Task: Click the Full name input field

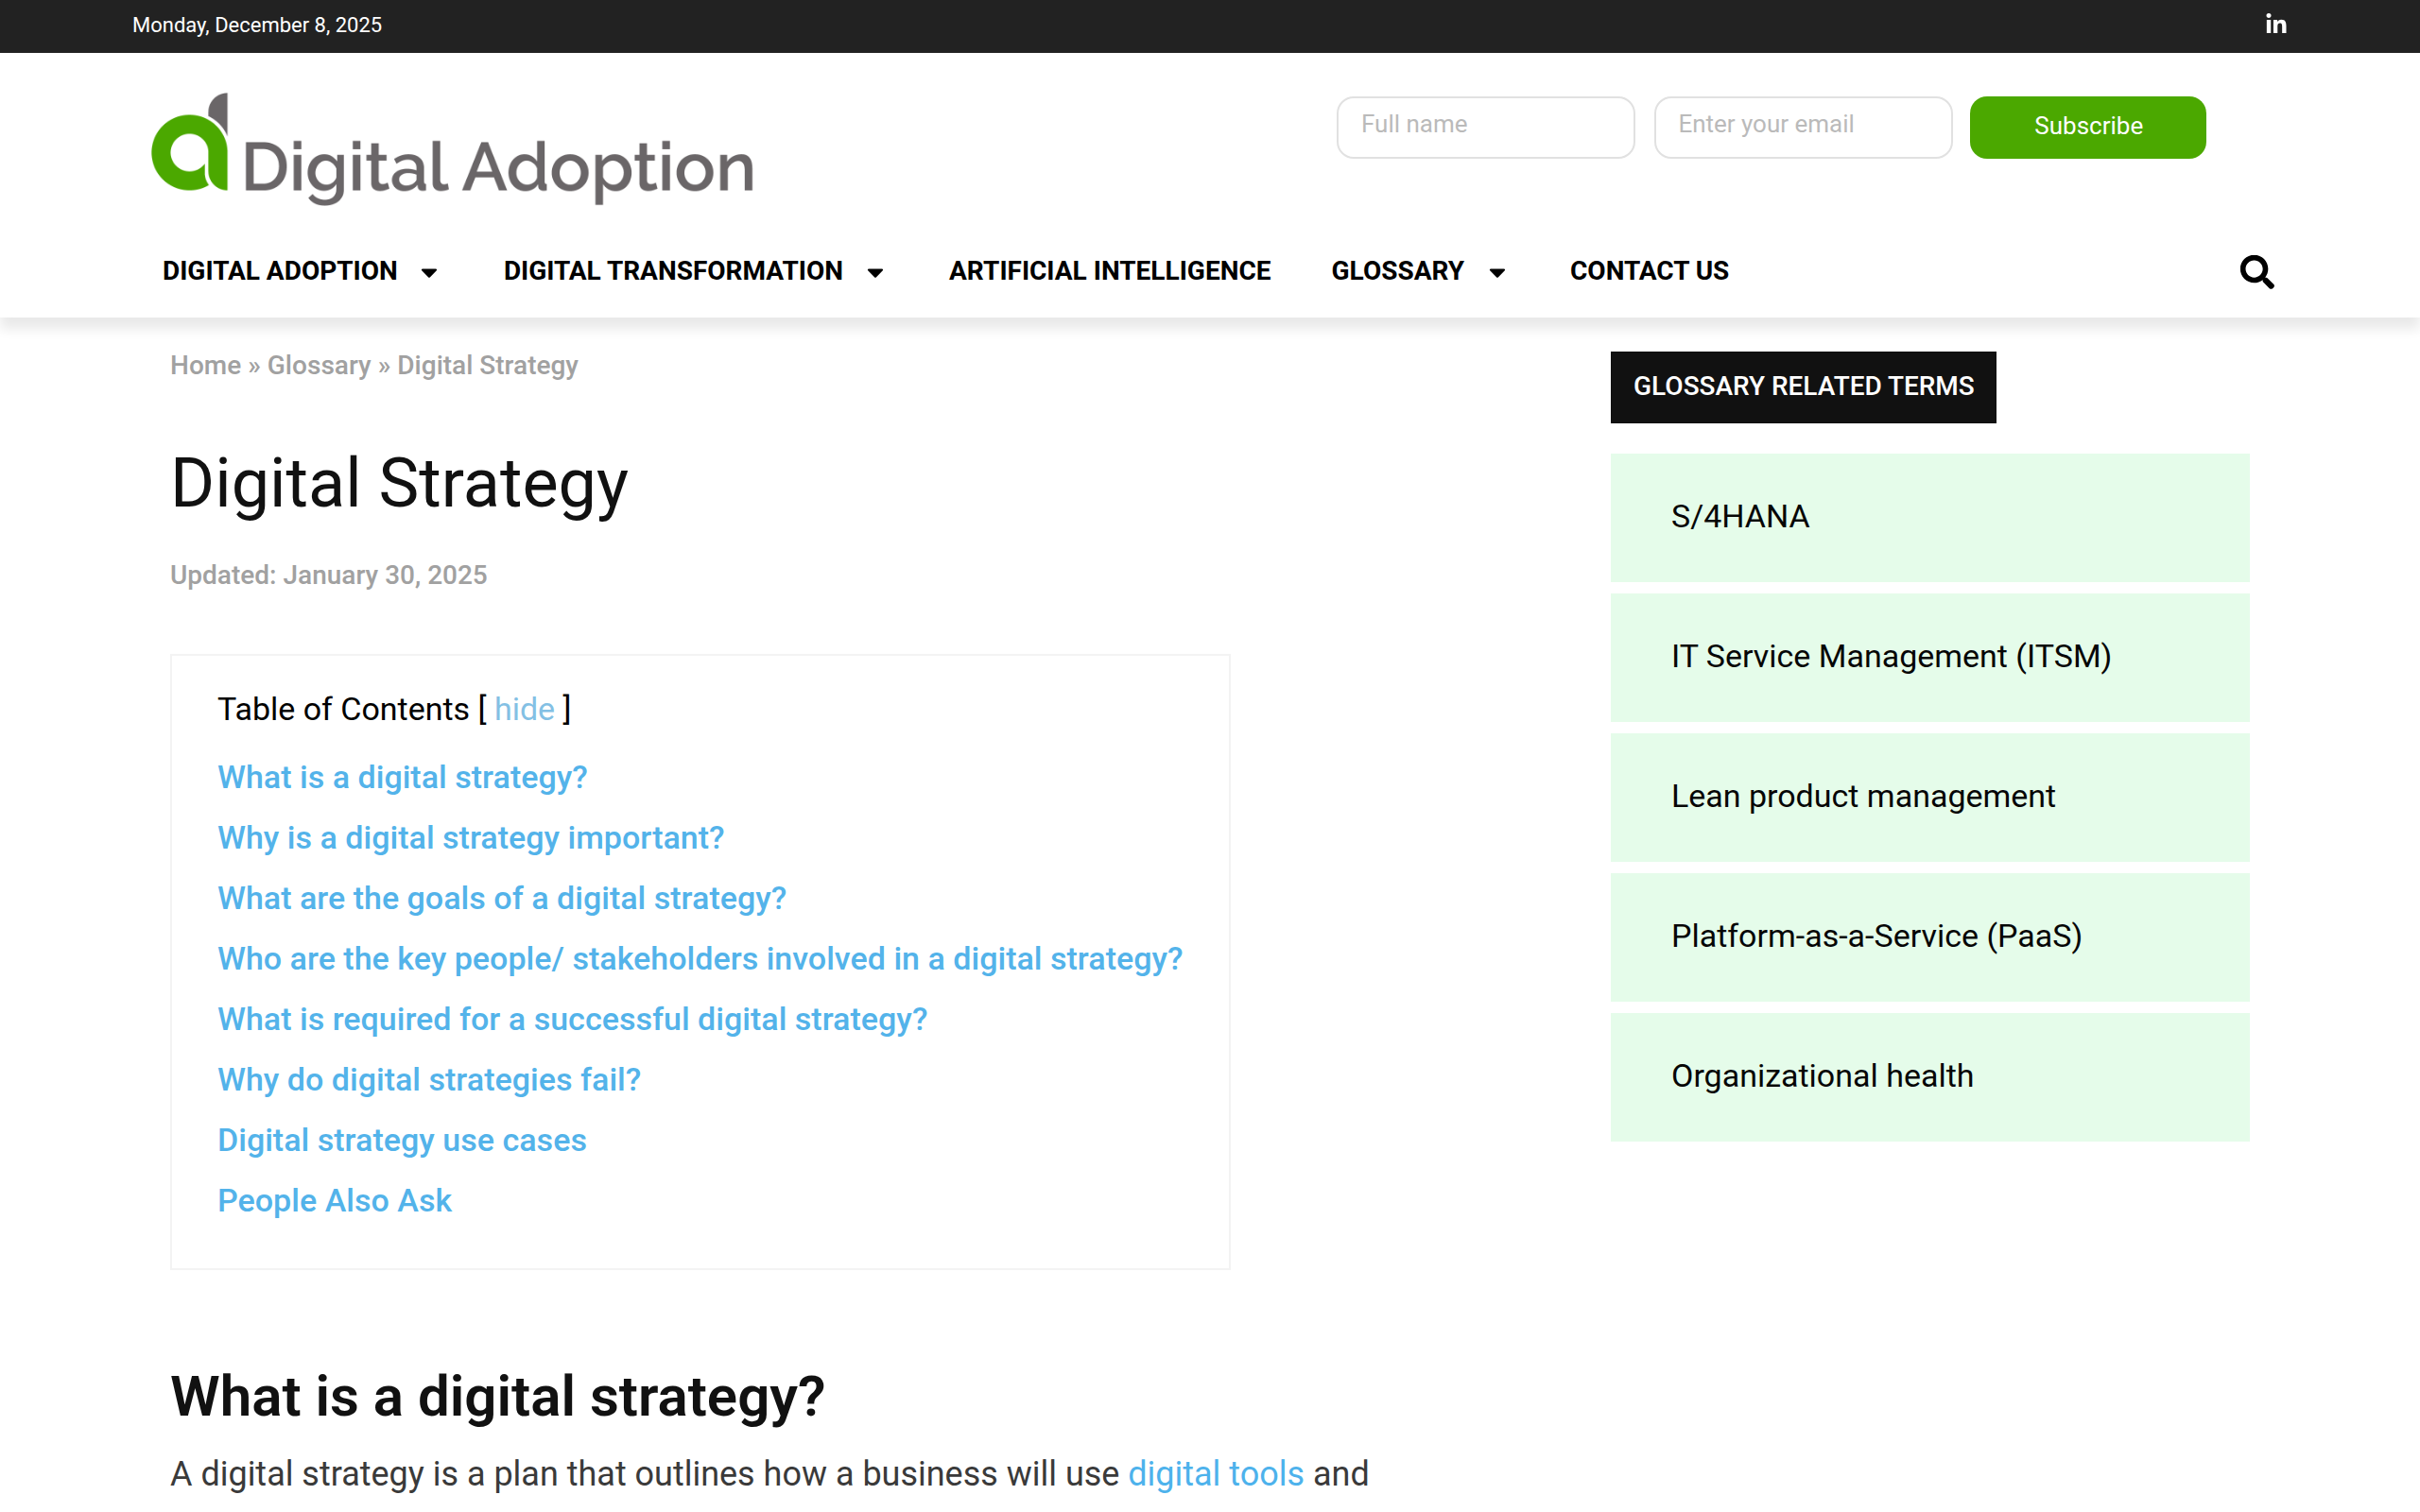Action: click(1485, 126)
